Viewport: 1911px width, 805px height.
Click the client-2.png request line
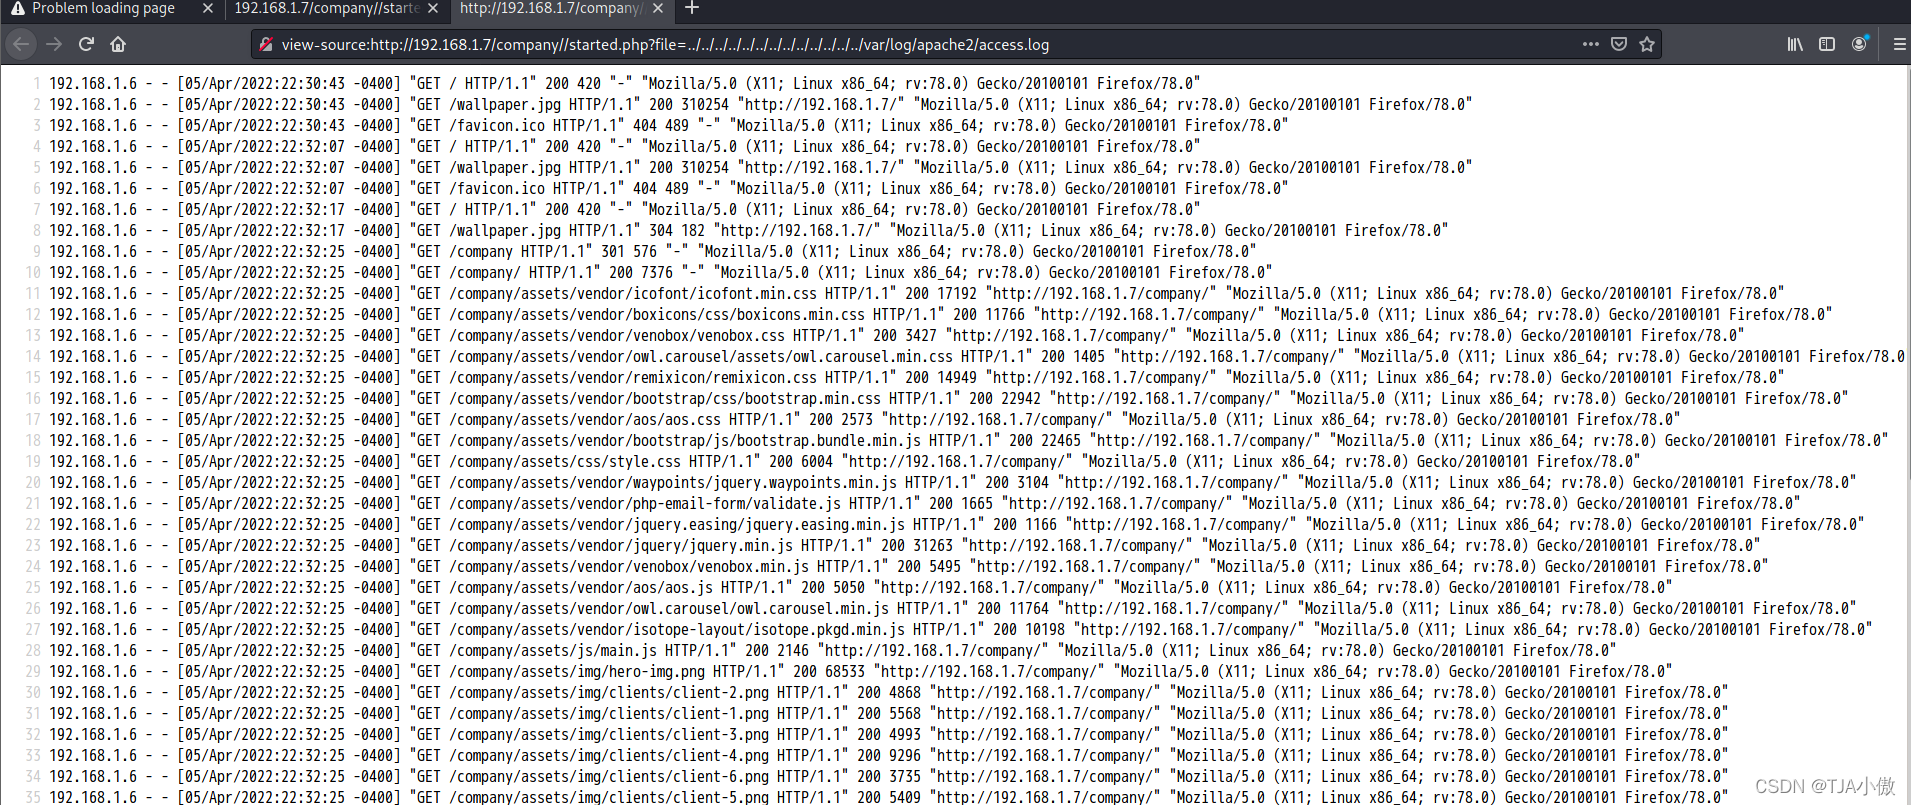coord(889,692)
